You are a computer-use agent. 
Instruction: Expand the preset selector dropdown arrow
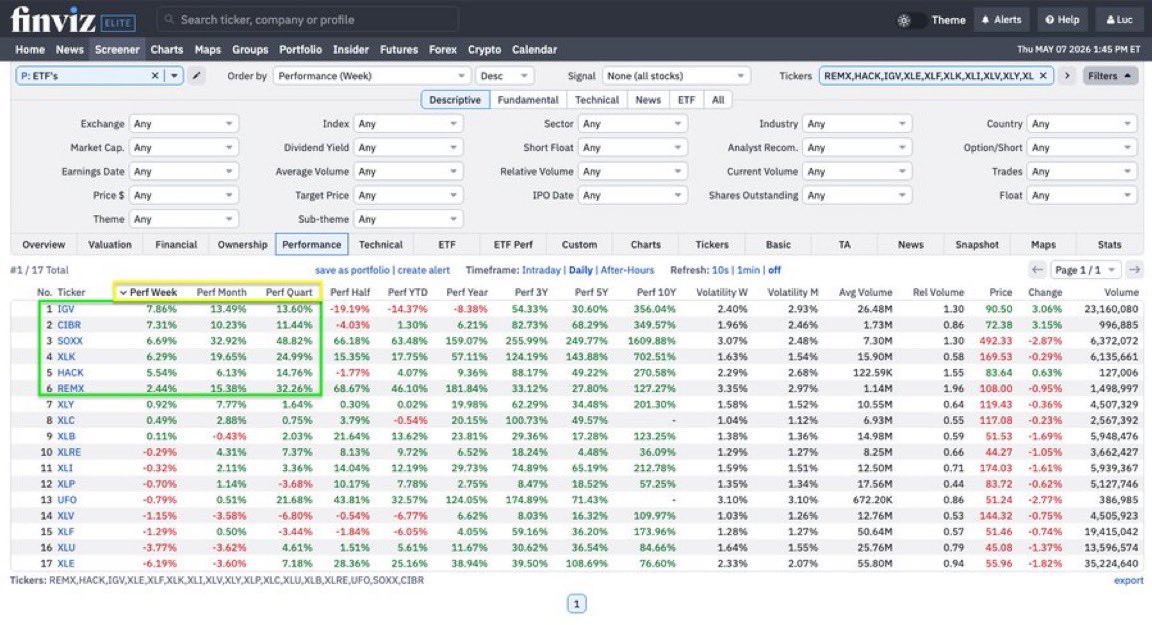[174, 76]
